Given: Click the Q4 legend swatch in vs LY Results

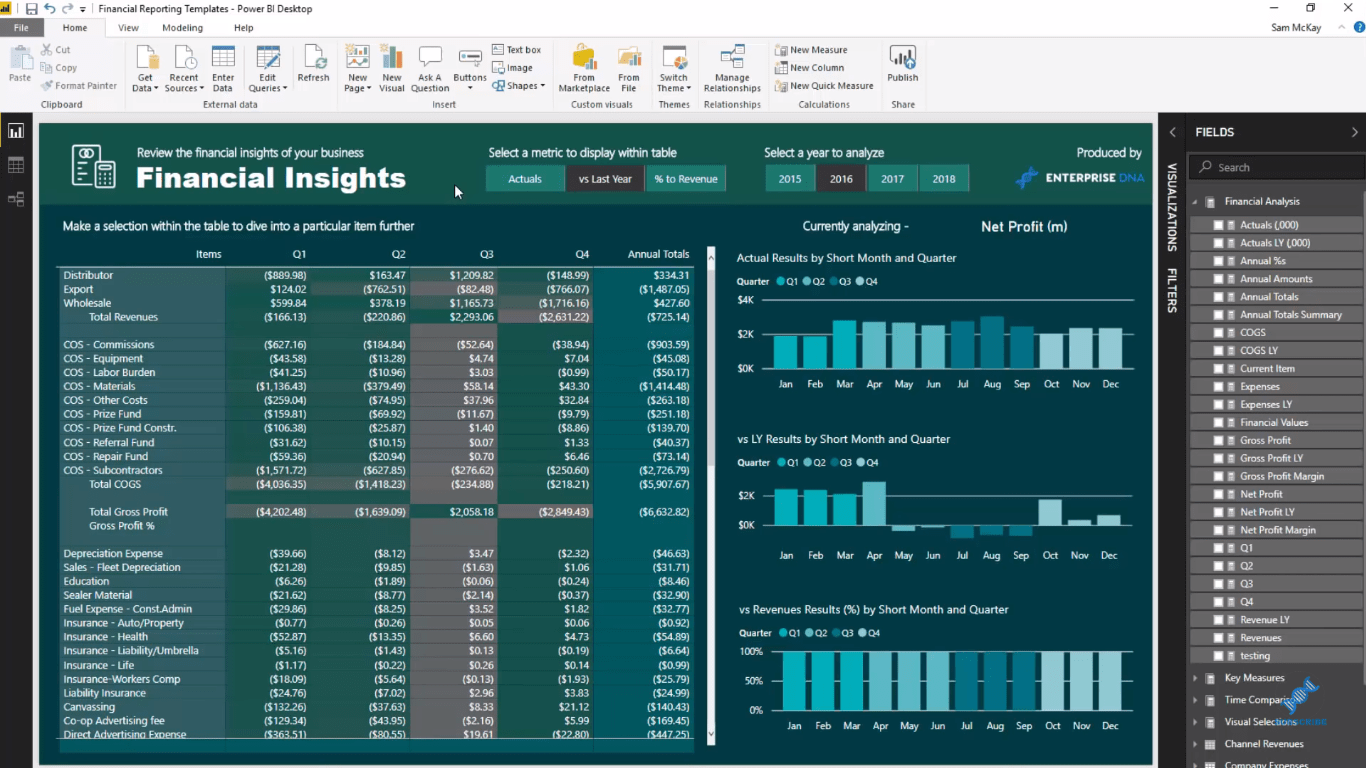Looking at the screenshot, I should (x=860, y=463).
